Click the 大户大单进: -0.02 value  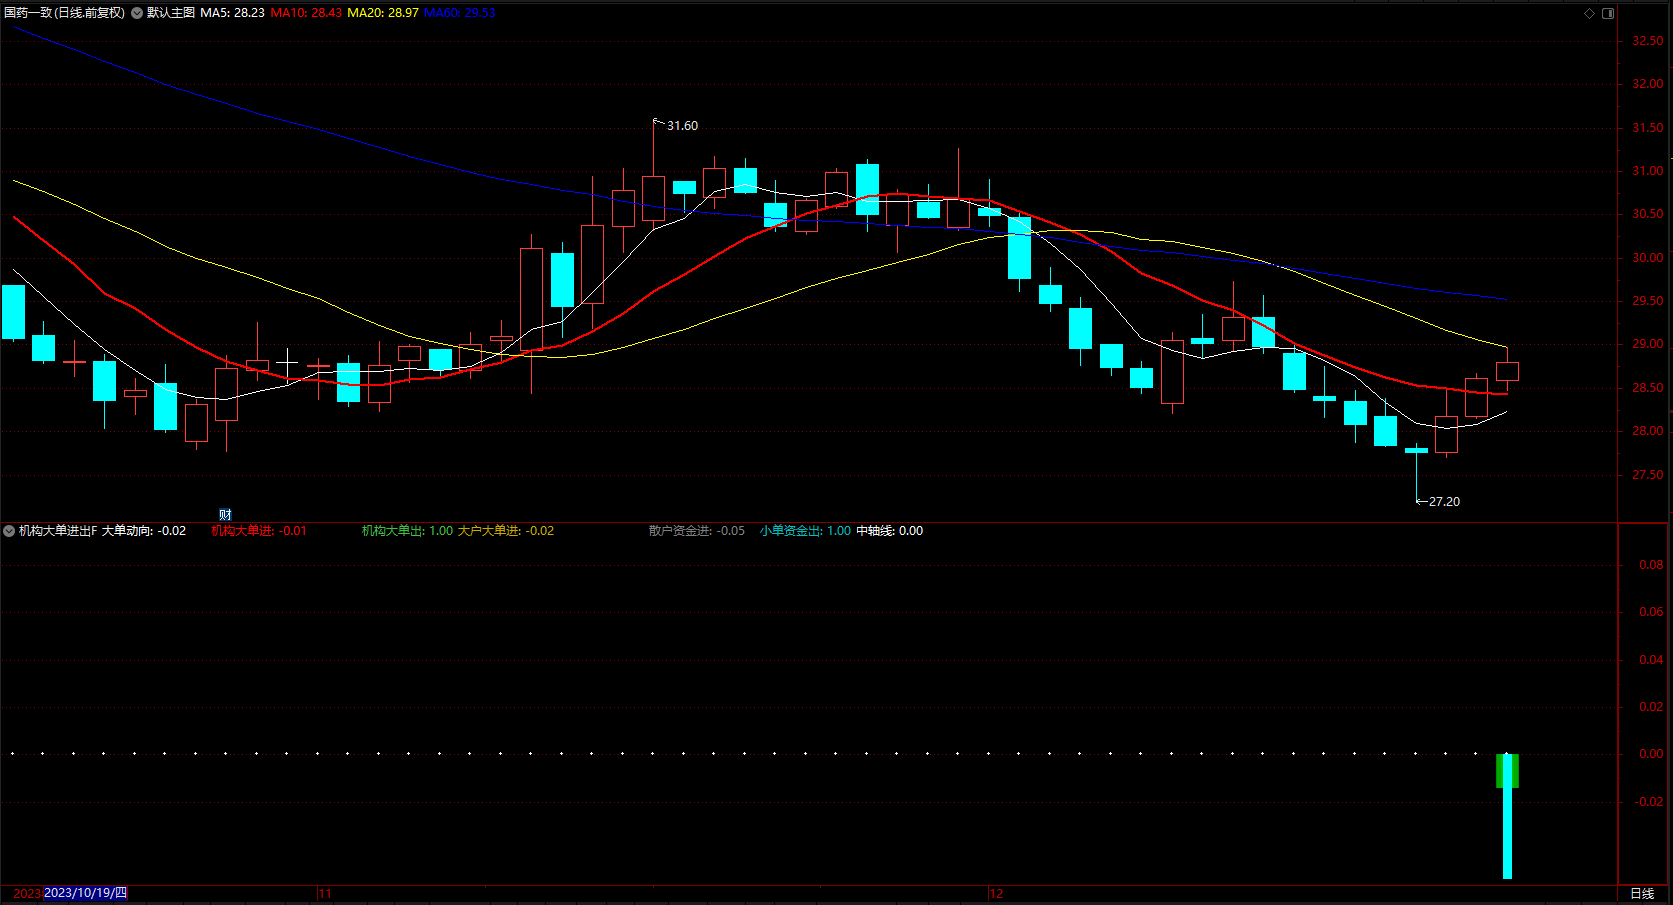(x=506, y=531)
